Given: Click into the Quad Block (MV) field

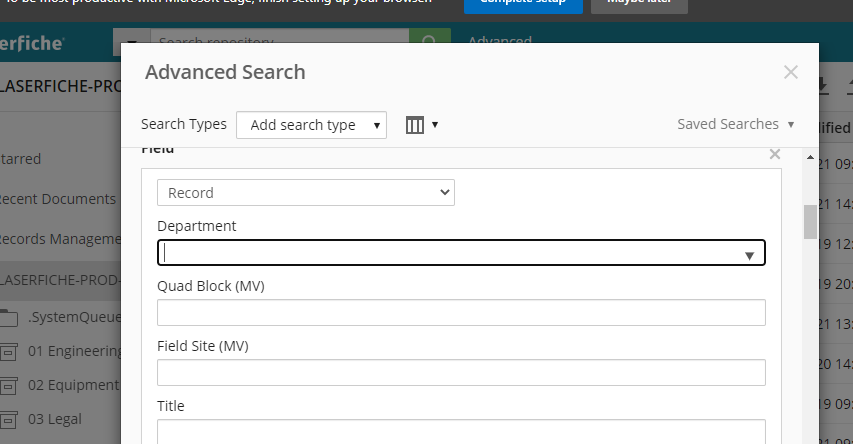Looking at the screenshot, I should tap(461, 313).
